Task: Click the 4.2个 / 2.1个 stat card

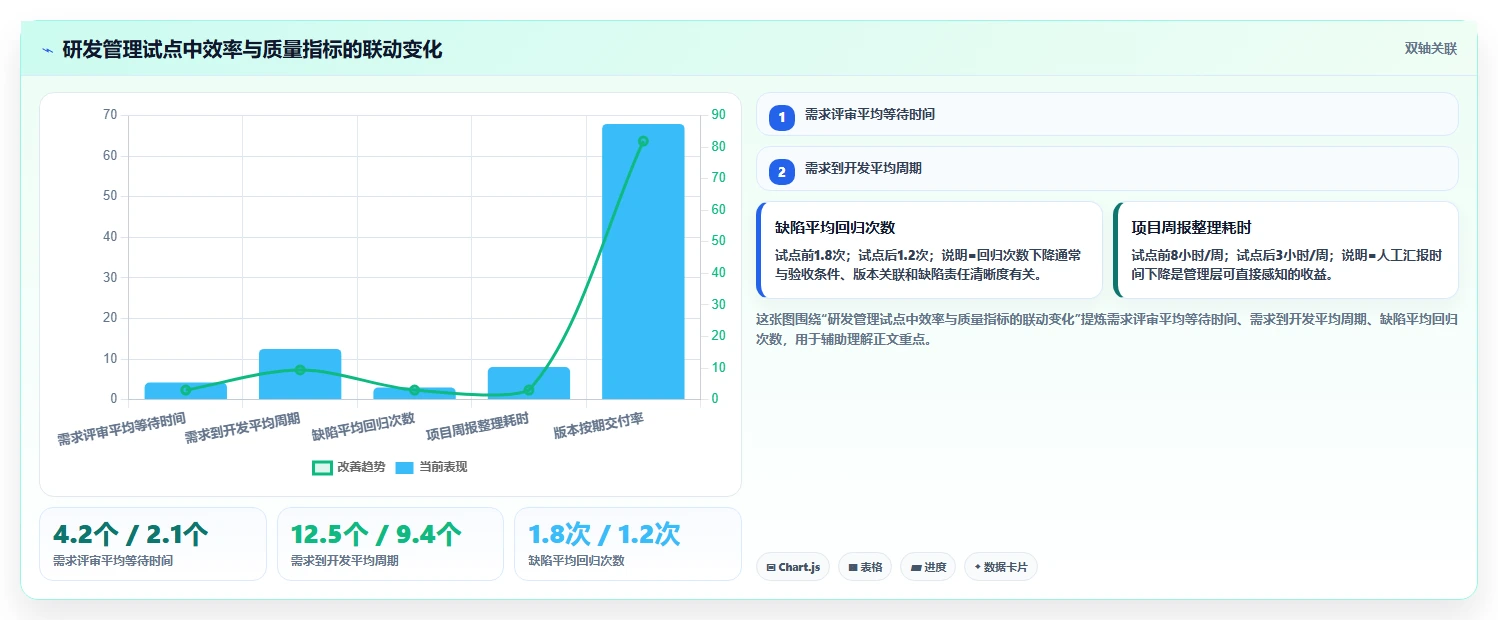Action: [153, 544]
